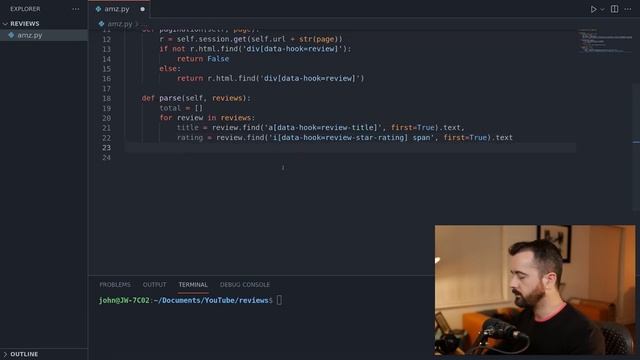Screen dimensions: 640x360
Task: Click 'else:' on line 15
Action: coord(170,69)
